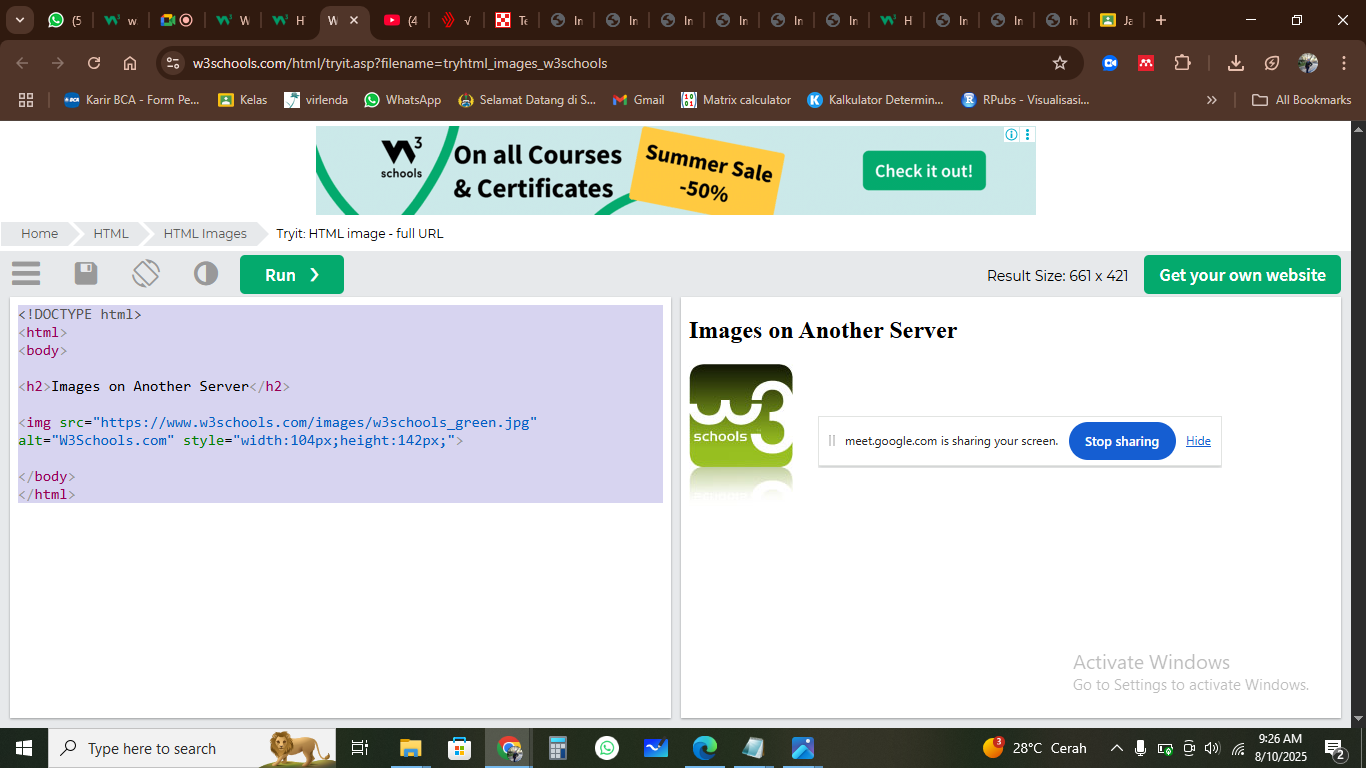Open site information icon in address bar
Viewport: 1366px width, 768px height.
(x=173, y=63)
